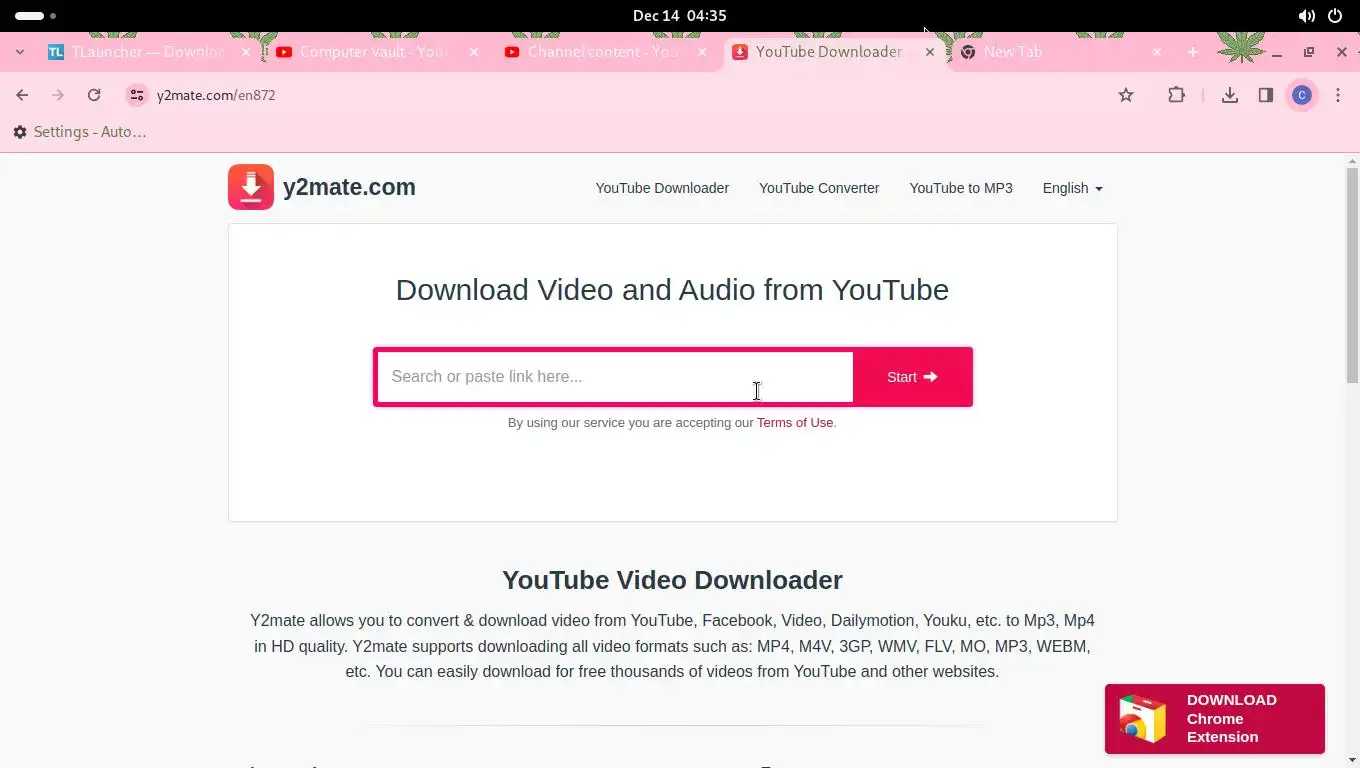Click the page vertical scrollbar
The height and width of the screenshot is (768, 1360).
tap(1353, 275)
